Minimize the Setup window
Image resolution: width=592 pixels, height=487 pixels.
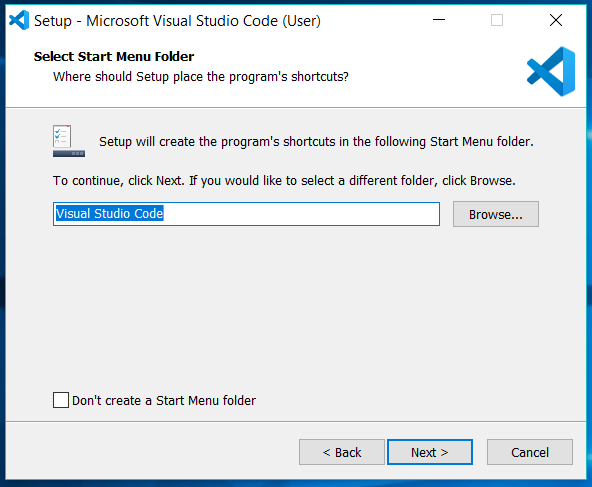click(x=439, y=20)
